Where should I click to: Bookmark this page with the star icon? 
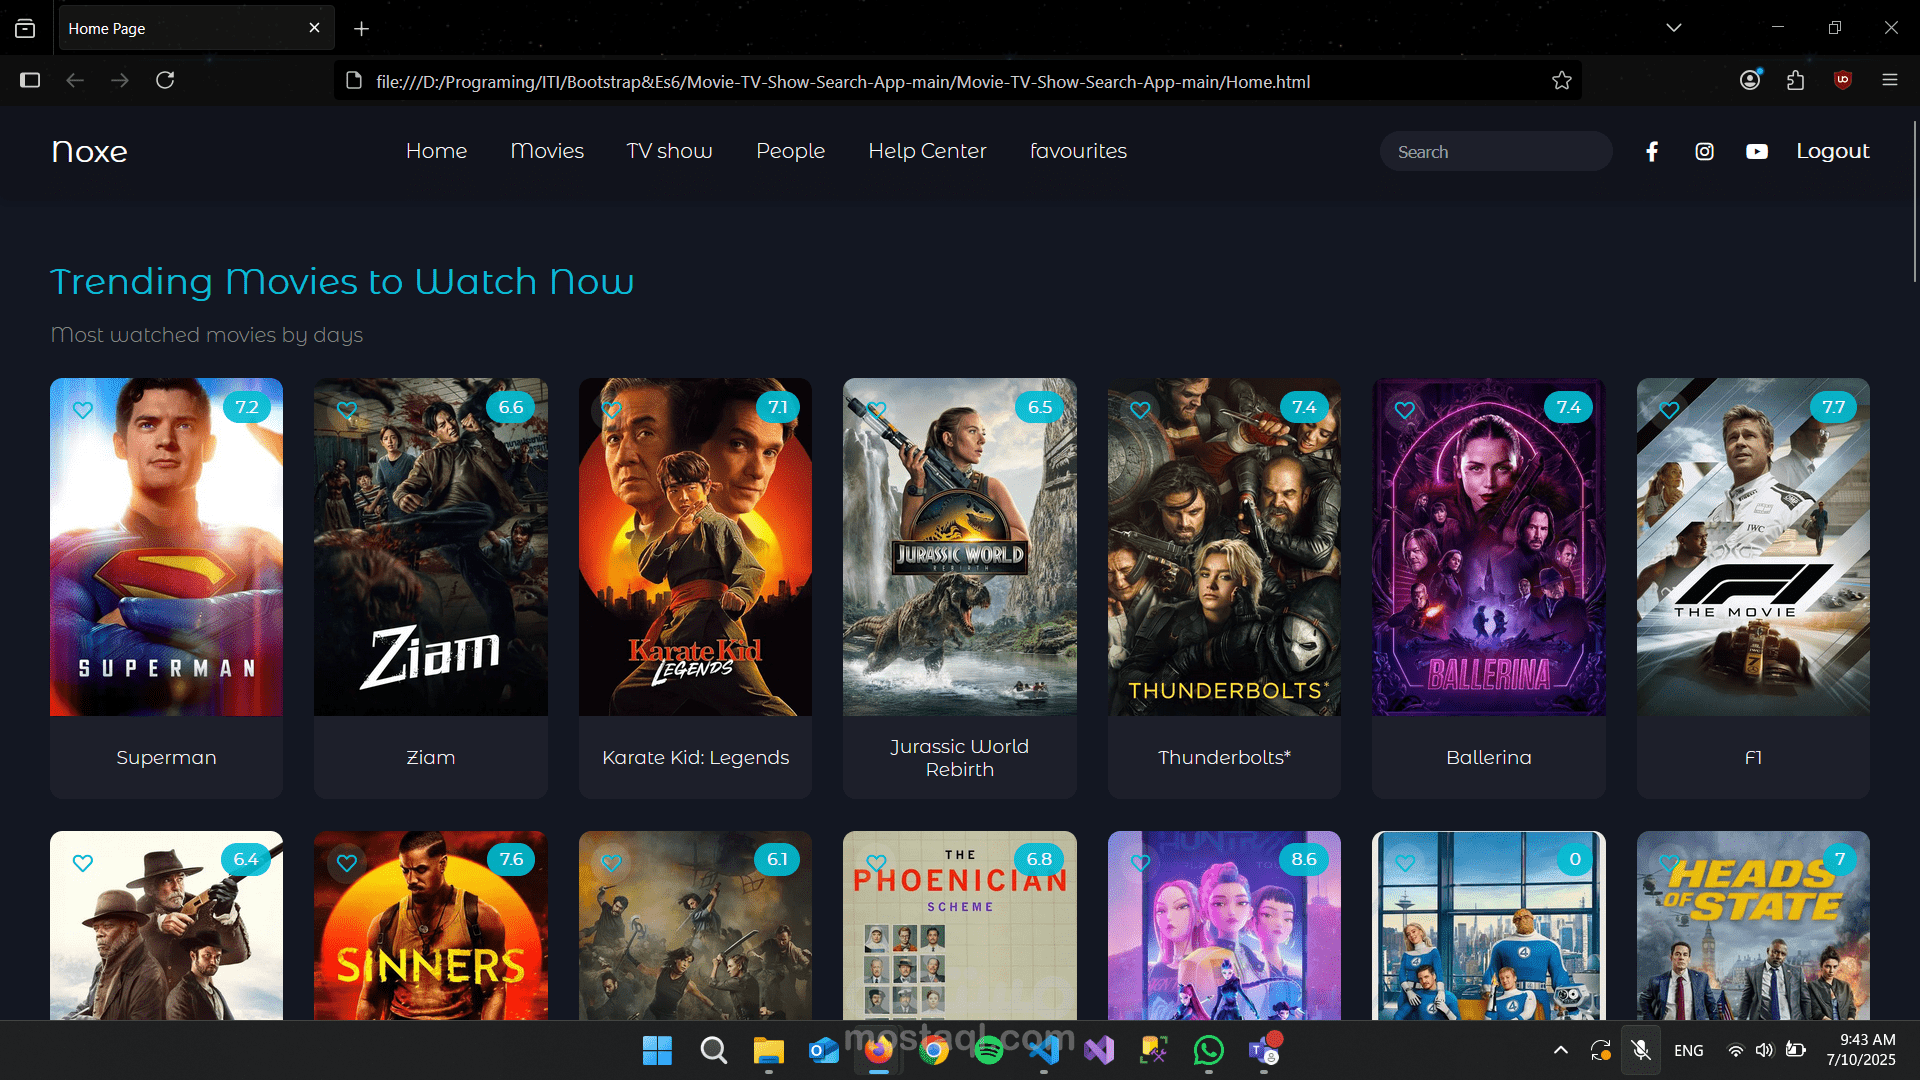[x=1562, y=81]
